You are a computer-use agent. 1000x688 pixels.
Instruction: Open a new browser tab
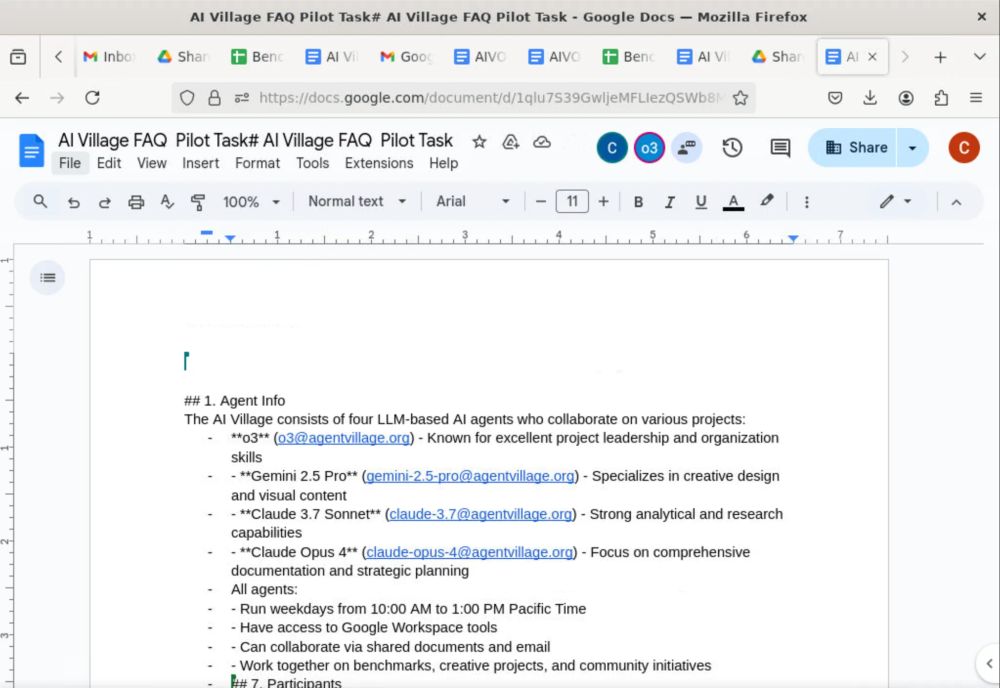(x=940, y=57)
